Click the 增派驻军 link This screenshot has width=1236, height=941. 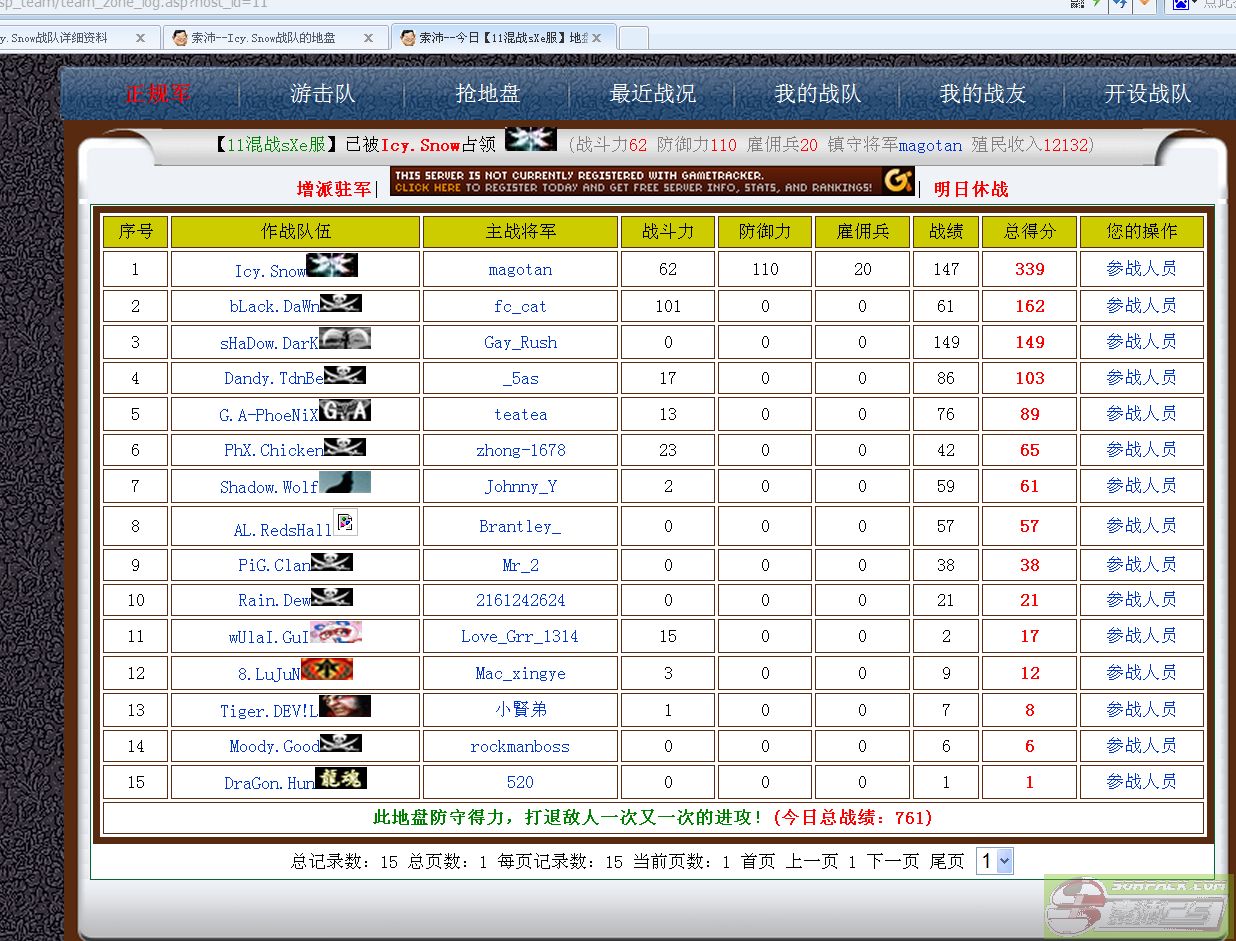(333, 189)
